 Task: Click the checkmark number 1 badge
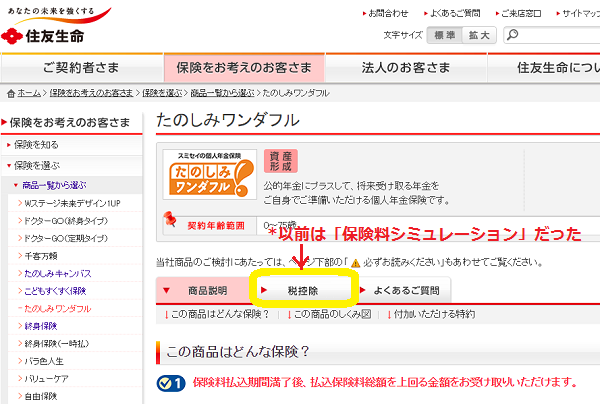[171, 383]
